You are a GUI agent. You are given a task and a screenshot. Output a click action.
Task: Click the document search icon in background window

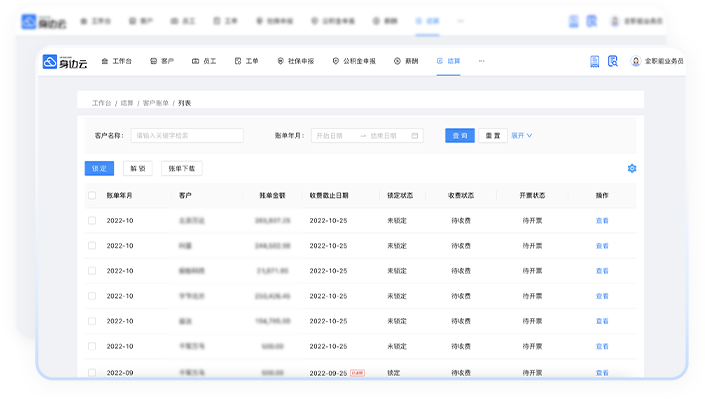tap(592, 21)
